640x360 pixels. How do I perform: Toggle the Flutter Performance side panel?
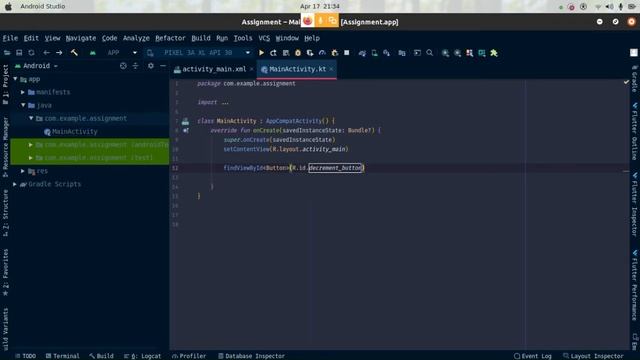[x=635, y=285]
